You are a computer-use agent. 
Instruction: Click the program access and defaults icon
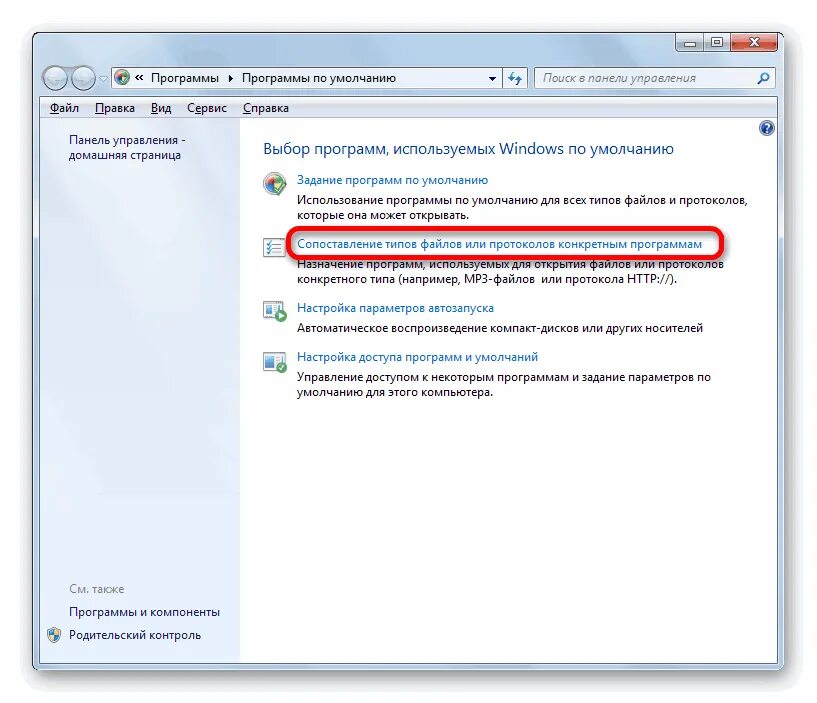coord(275,362)
